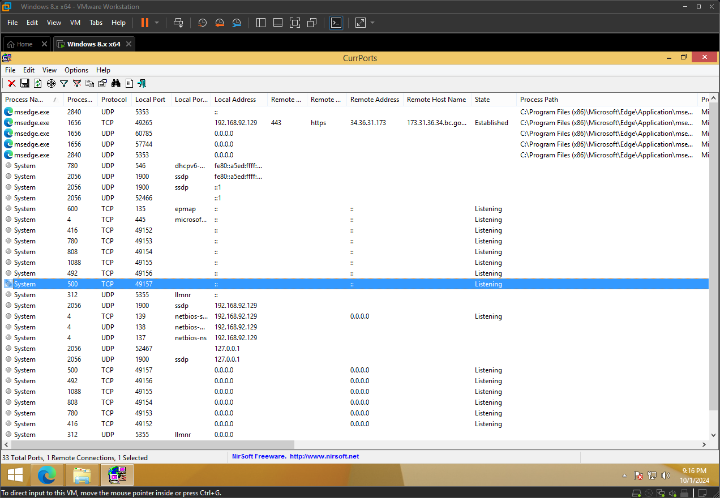Open the NirSoft website link

(296, 457)
